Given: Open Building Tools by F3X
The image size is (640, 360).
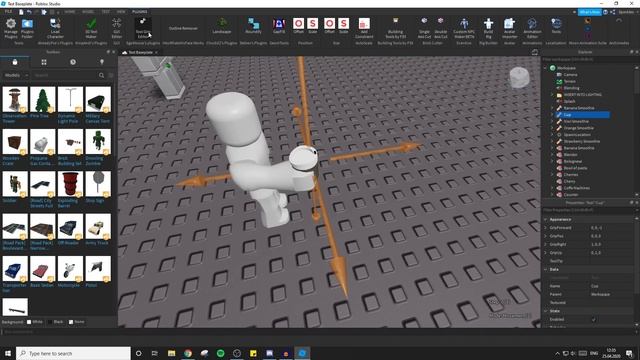Looking at the screenshot, I should (x=395, y=28).
